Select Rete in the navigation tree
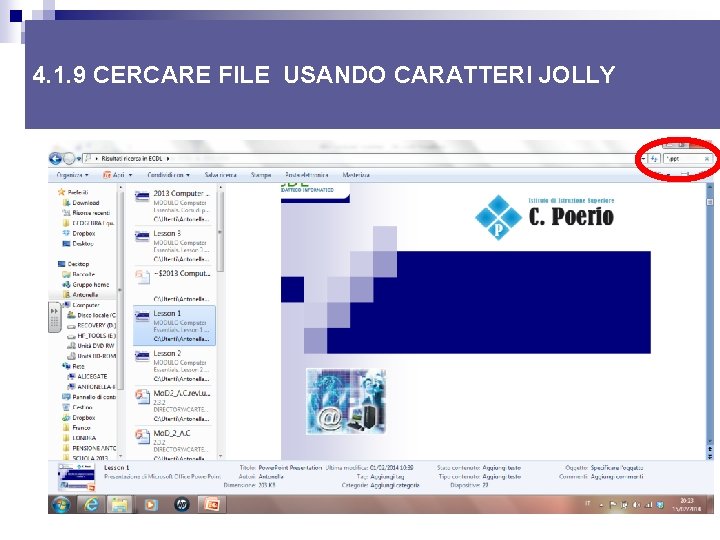 (73, 366)
